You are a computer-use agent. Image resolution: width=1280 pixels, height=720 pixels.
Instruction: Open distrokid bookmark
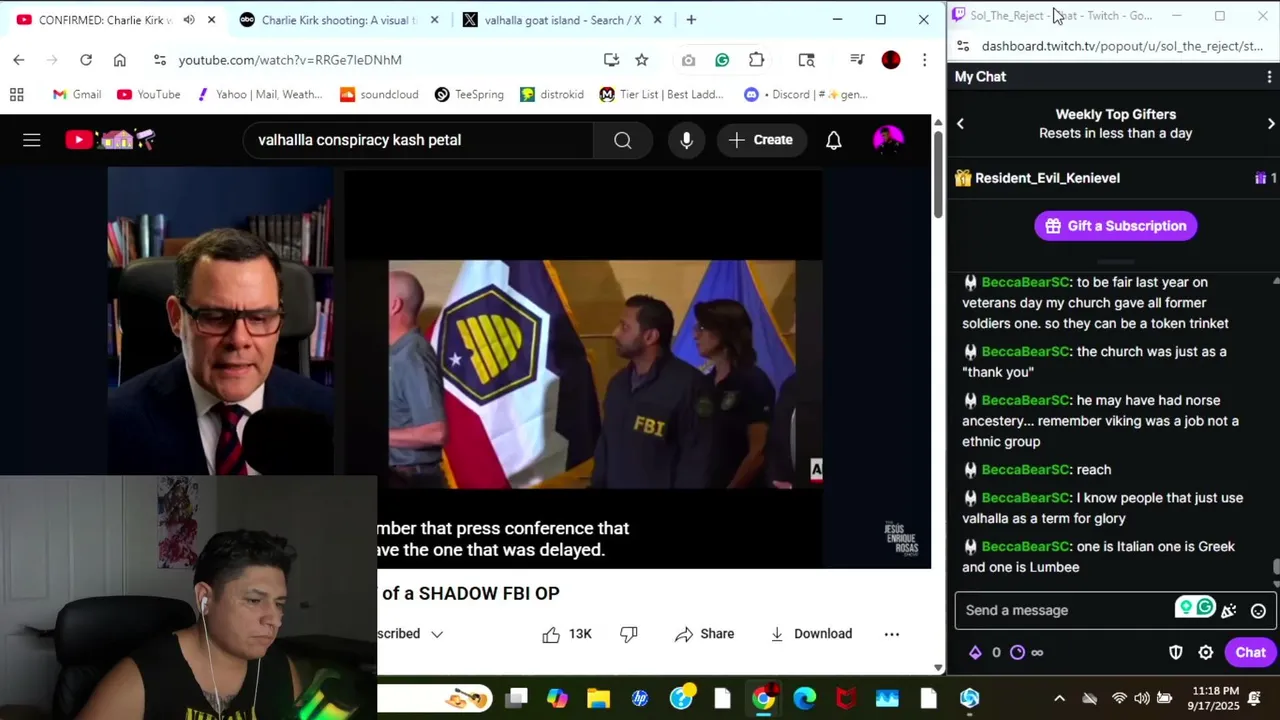(x=552, y=95)
